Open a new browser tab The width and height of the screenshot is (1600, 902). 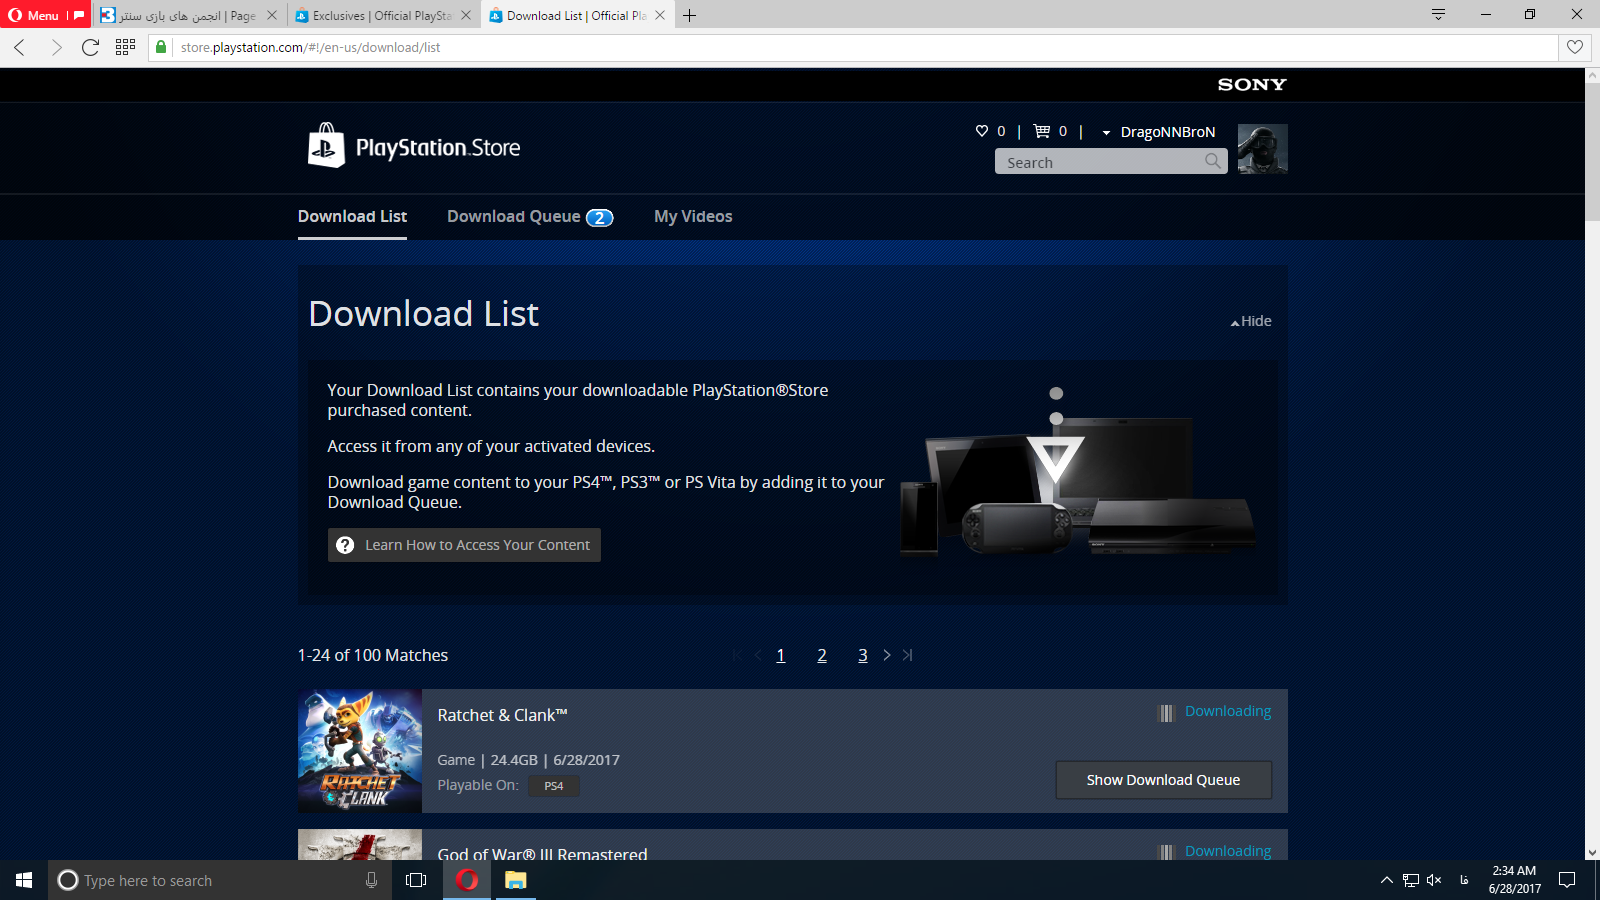click(x=689, y=15)
